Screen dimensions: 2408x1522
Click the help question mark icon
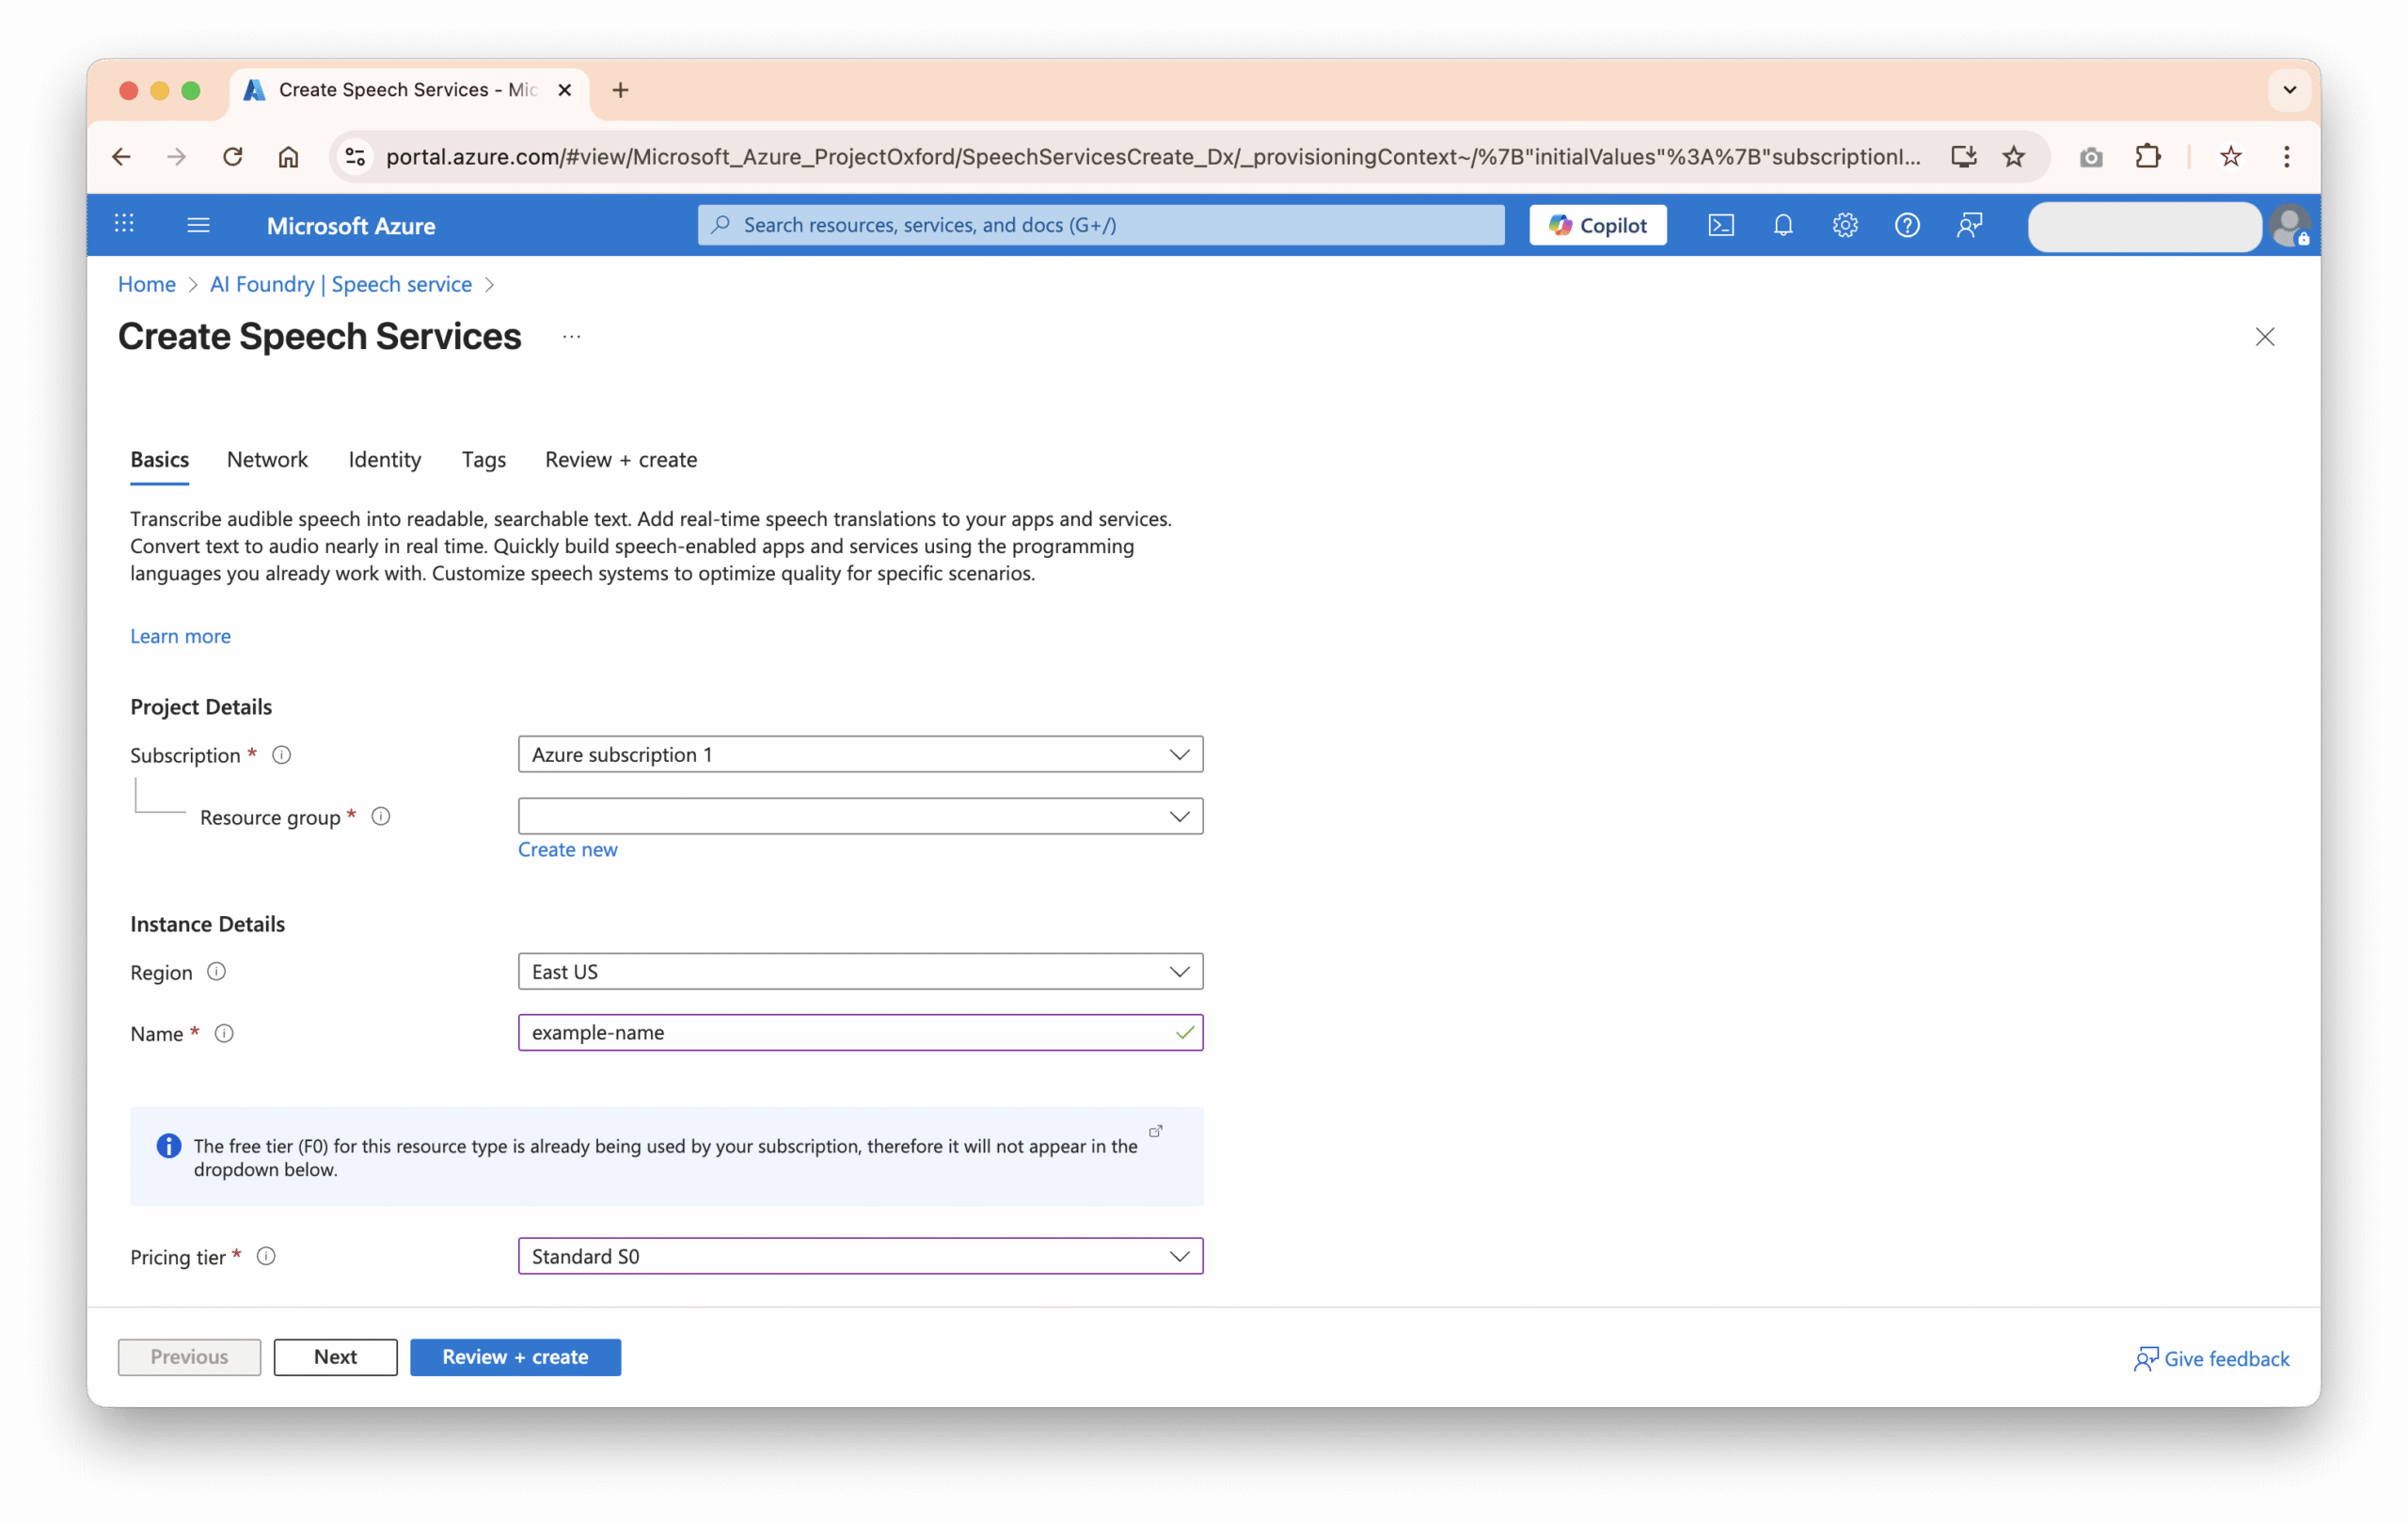pos(1907,225)
